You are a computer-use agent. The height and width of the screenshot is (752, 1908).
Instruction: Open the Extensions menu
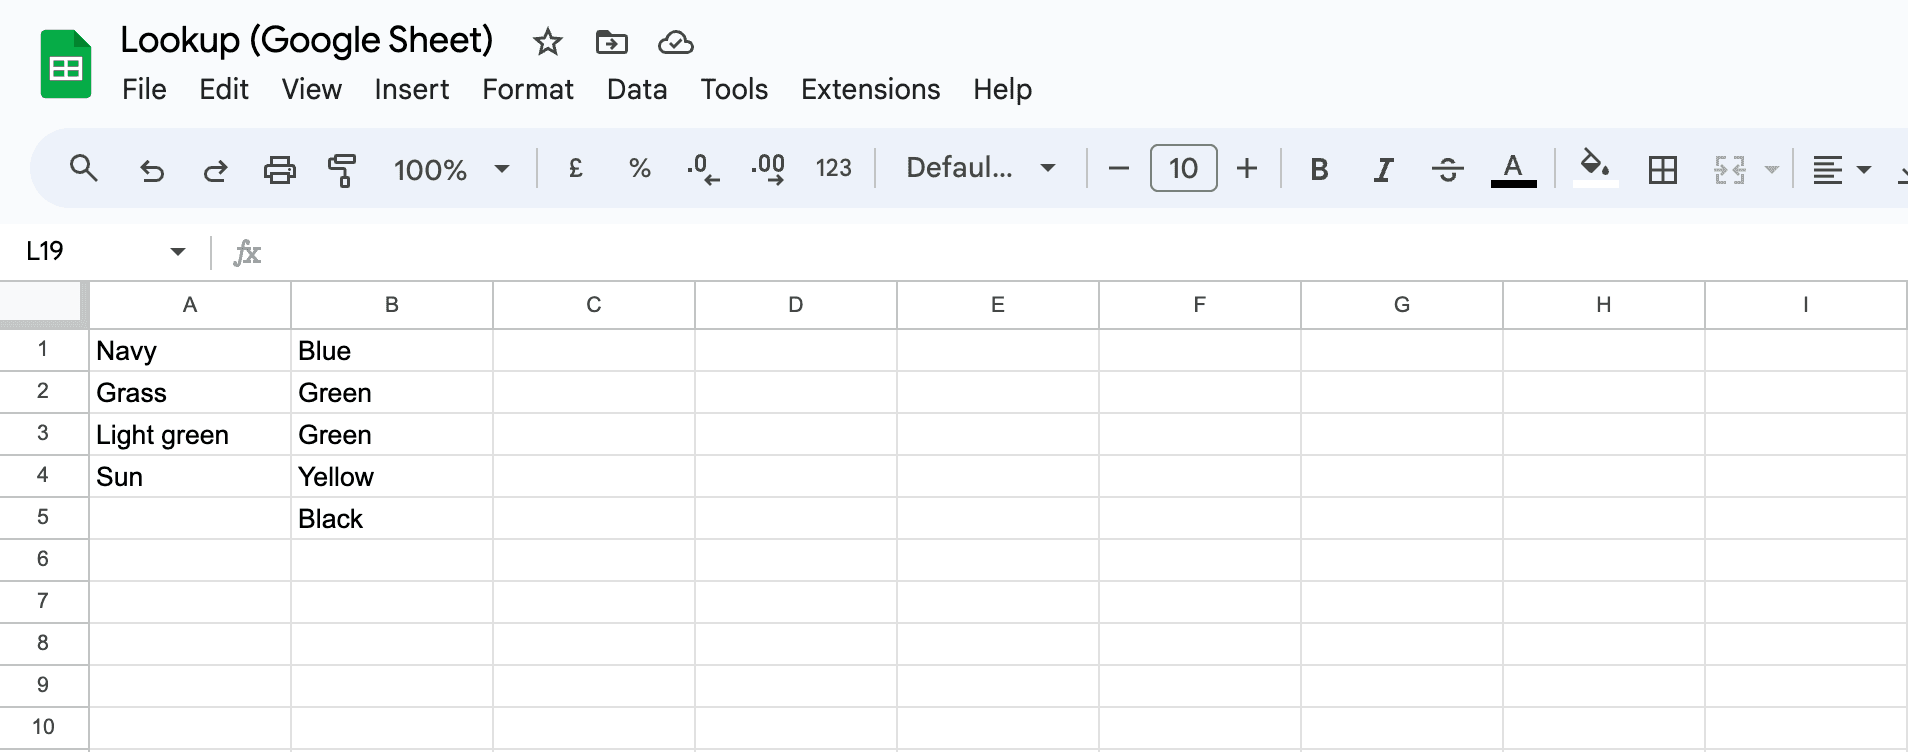point(869,89)
